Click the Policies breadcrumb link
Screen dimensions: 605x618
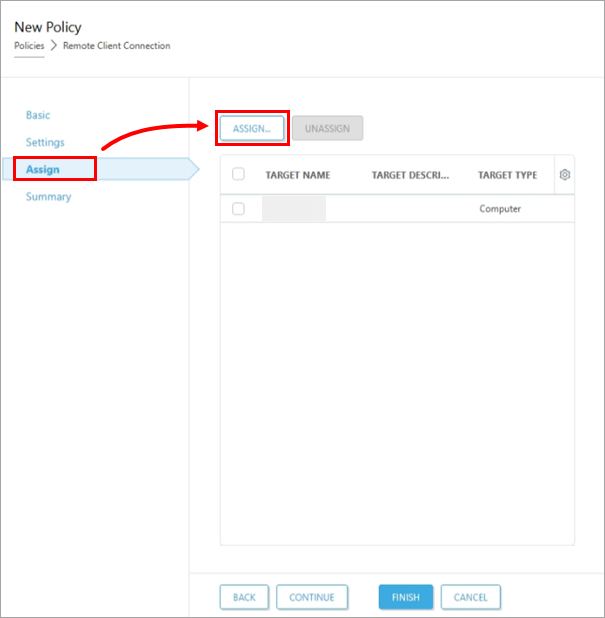click(x=29, y=46)
